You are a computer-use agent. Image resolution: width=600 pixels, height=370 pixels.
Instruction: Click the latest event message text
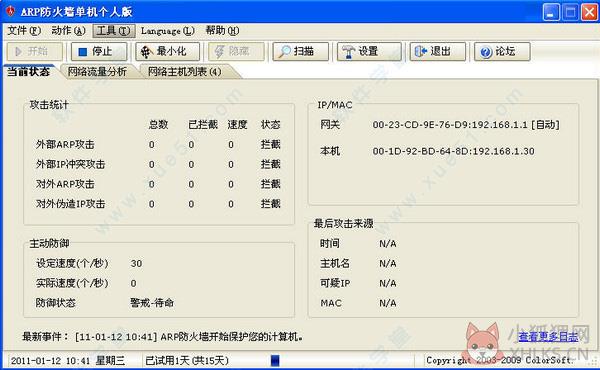tap(189, 337)
